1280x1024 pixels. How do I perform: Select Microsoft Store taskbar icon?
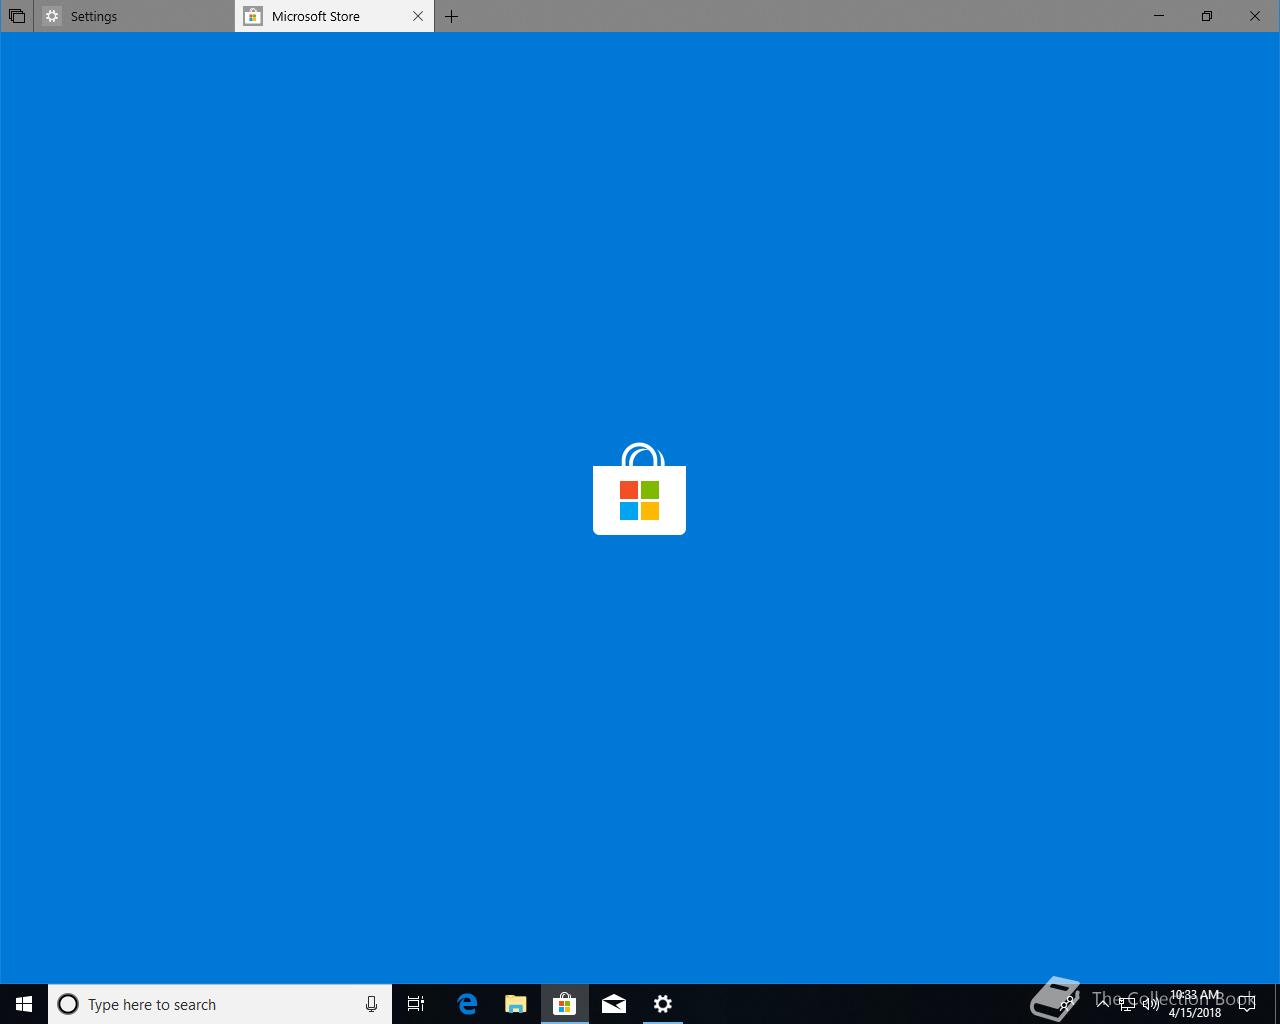[x=564, y=1004]
